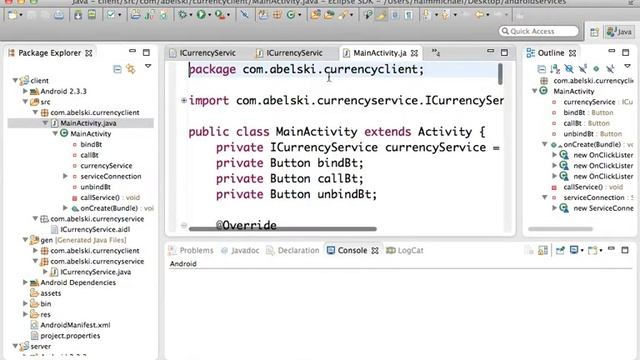Image resolution: width=640 pixels, height=360 pixels.
Task: Toggle Sort in Outline toolbar
Action: click(x=555, y=69)
